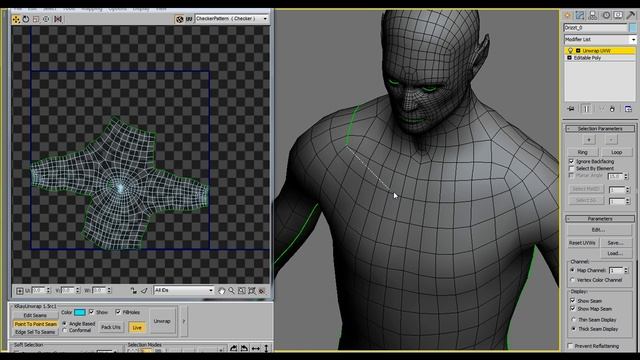Toggle the Show Map Seam checkbox

pos(573,309)
